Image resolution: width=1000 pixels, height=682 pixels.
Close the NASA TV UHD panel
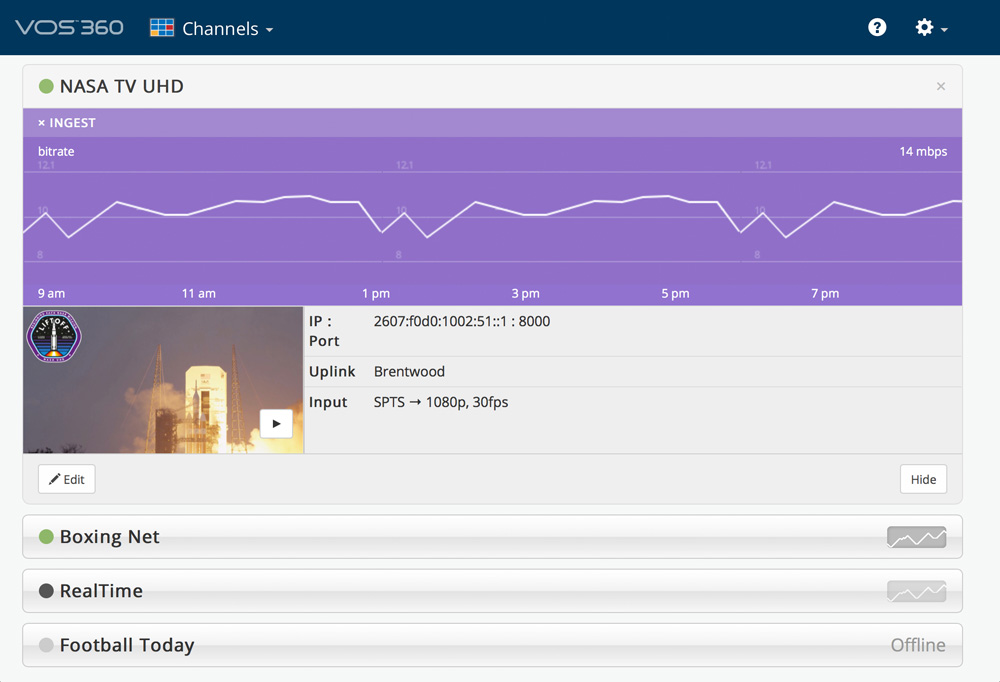tap(941, 86)
